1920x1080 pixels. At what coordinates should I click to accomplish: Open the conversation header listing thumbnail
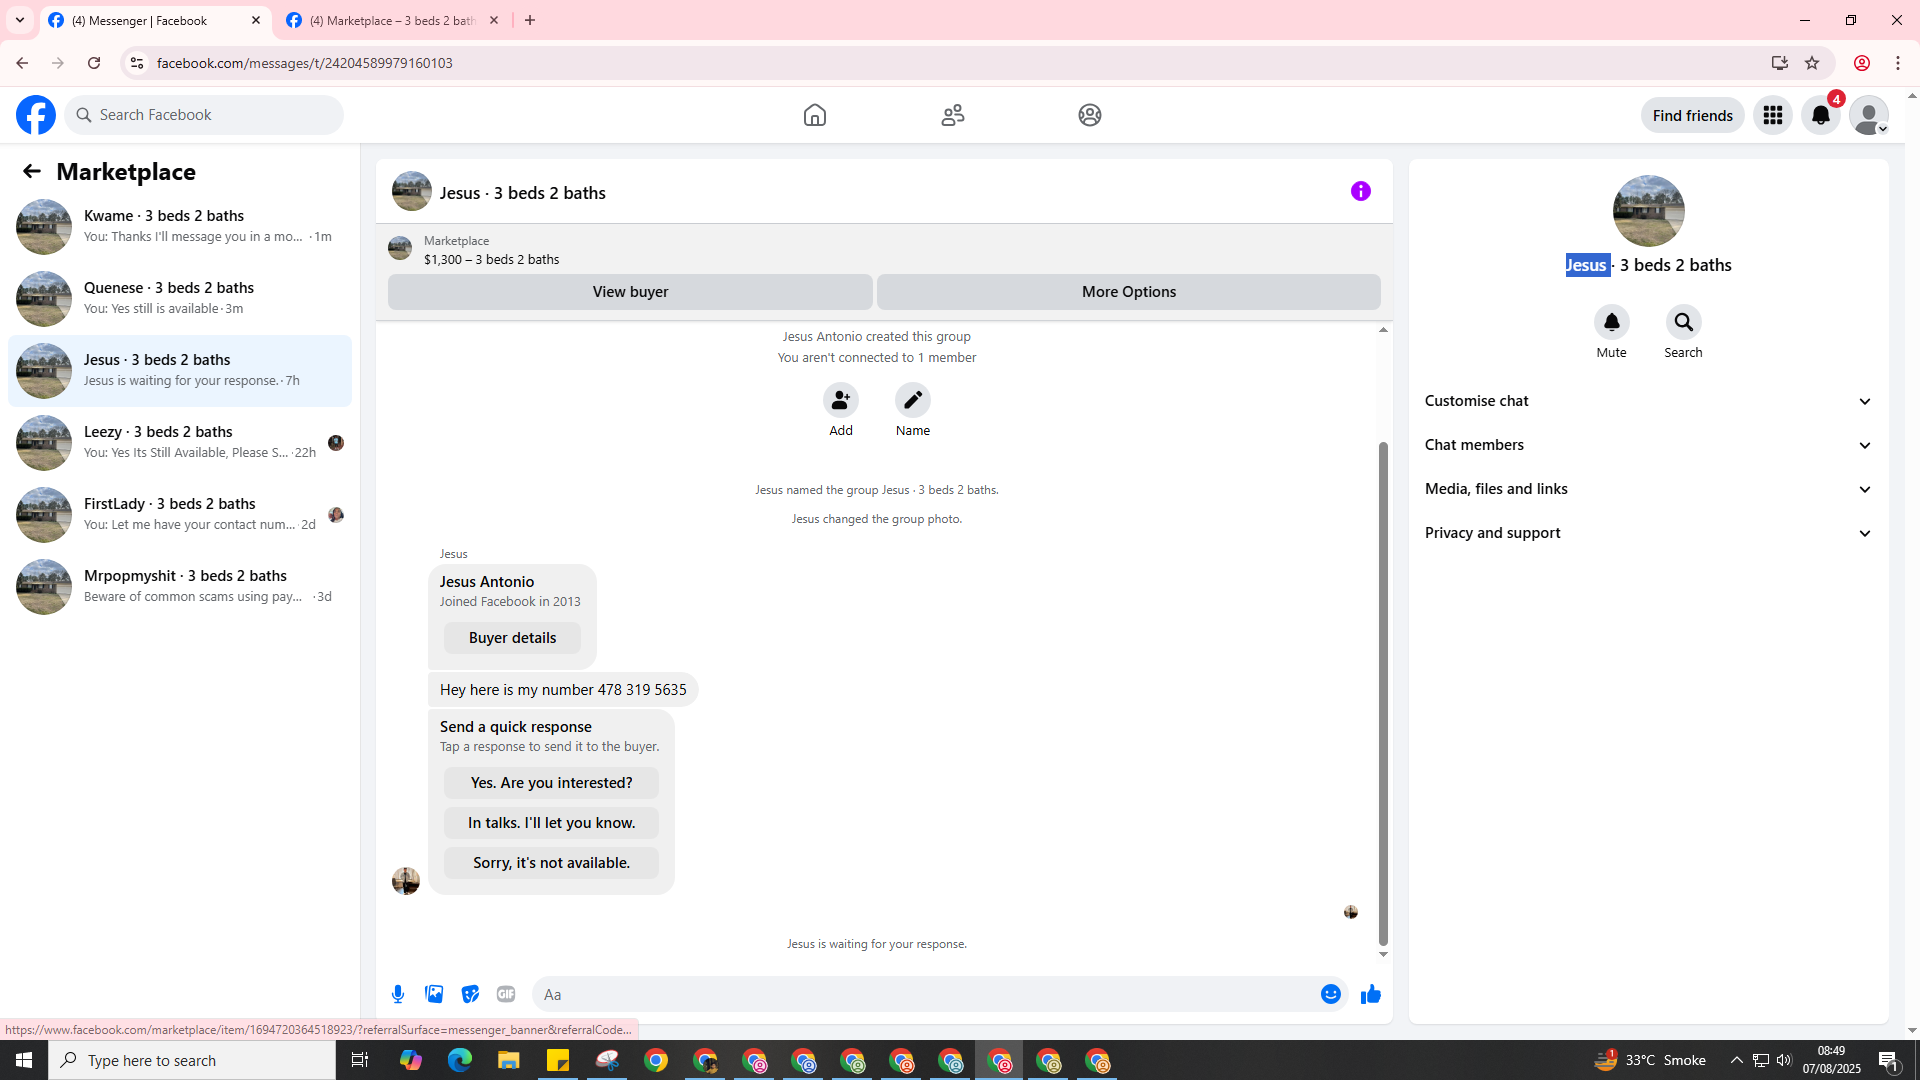tap(412, 191)
